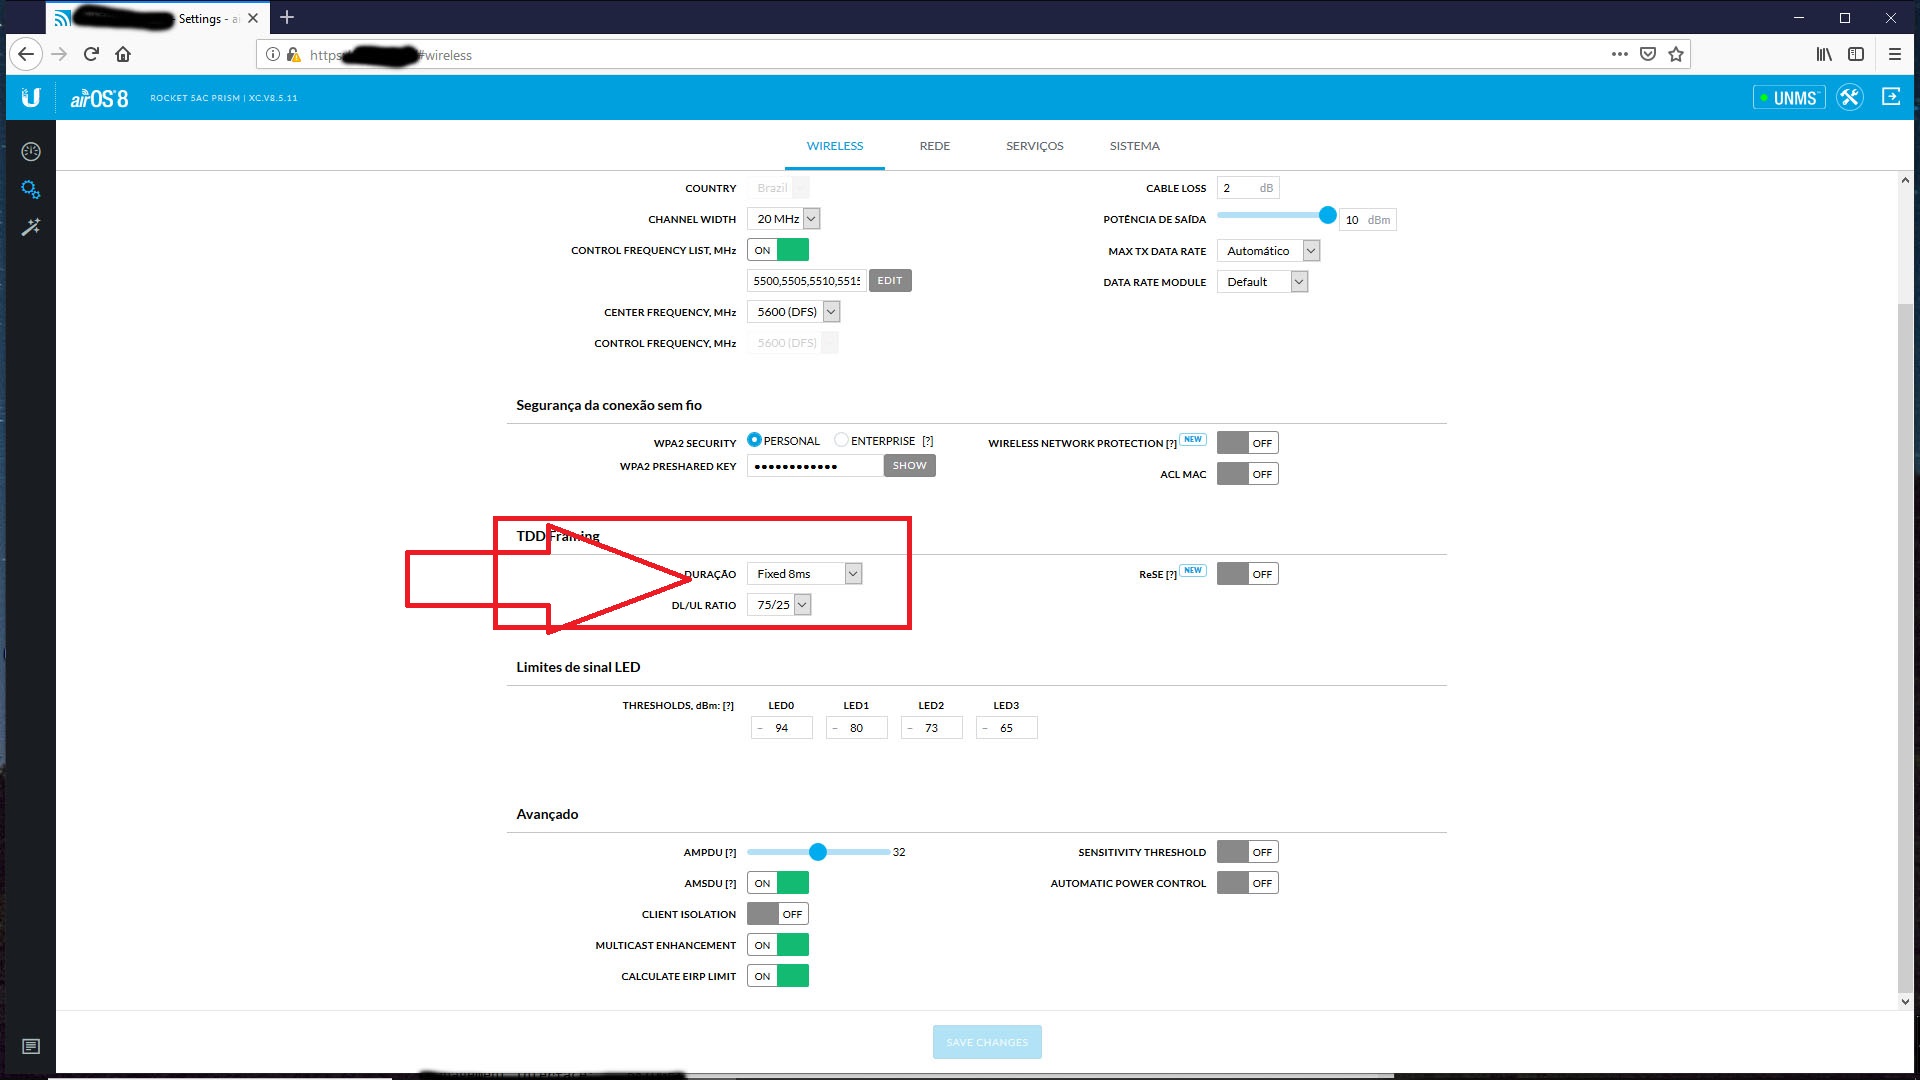Screen dimensions: 1920x1080
Task: Select the Enterprise WPA2 security radio
Action: point(841,440)
